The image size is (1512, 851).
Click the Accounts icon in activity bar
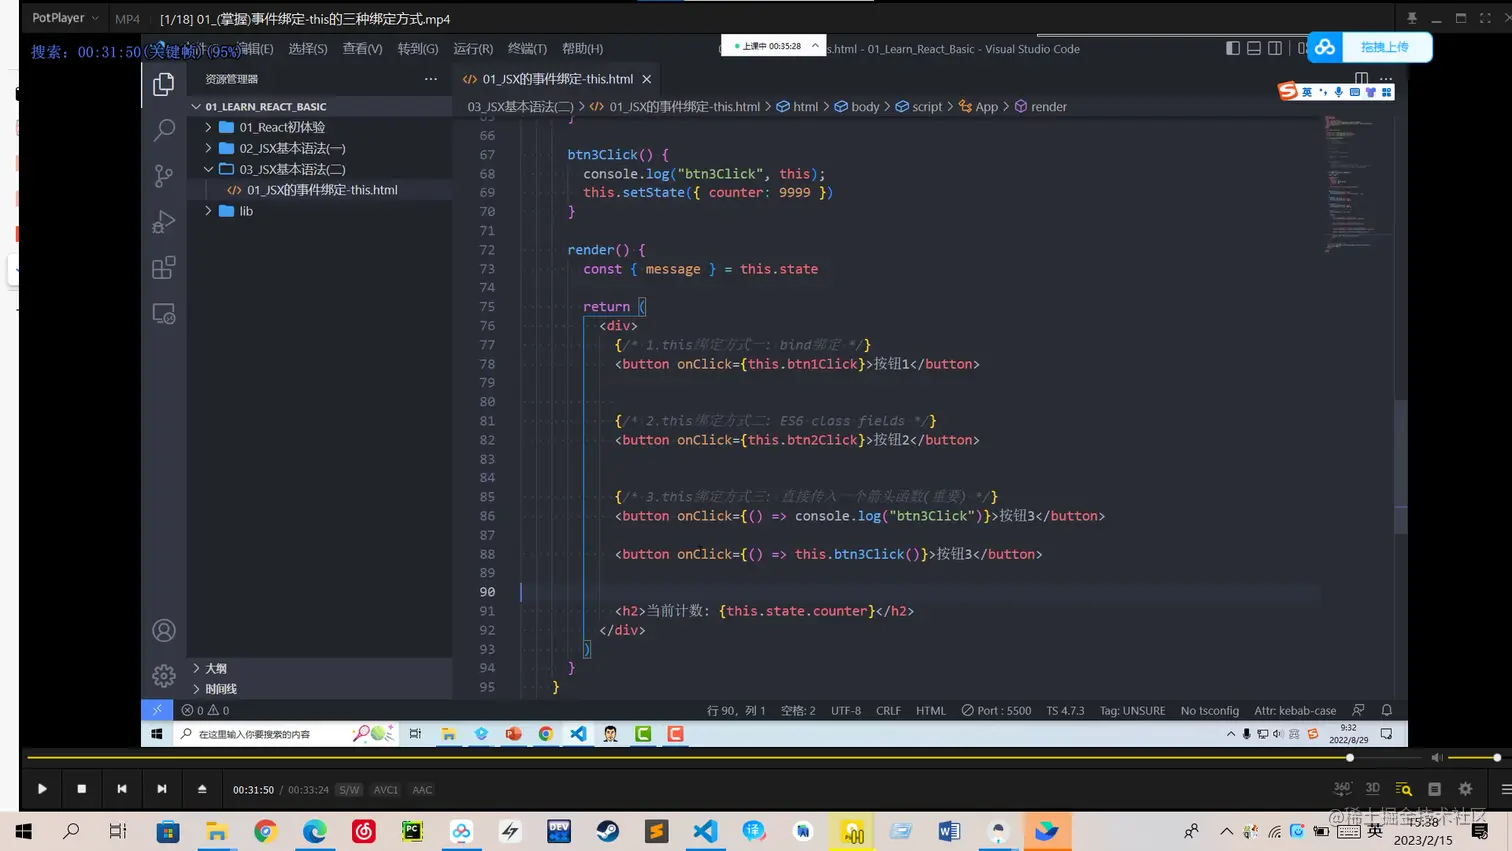(164, 631)
